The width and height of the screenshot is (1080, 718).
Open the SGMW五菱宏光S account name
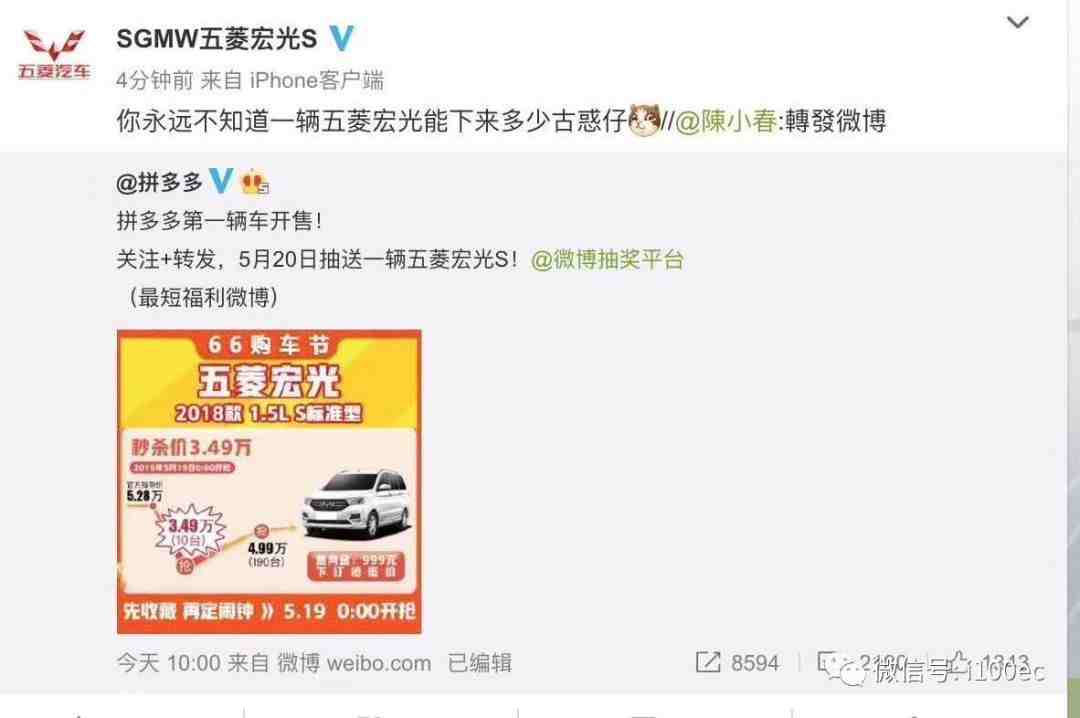(x=217, y=39)
